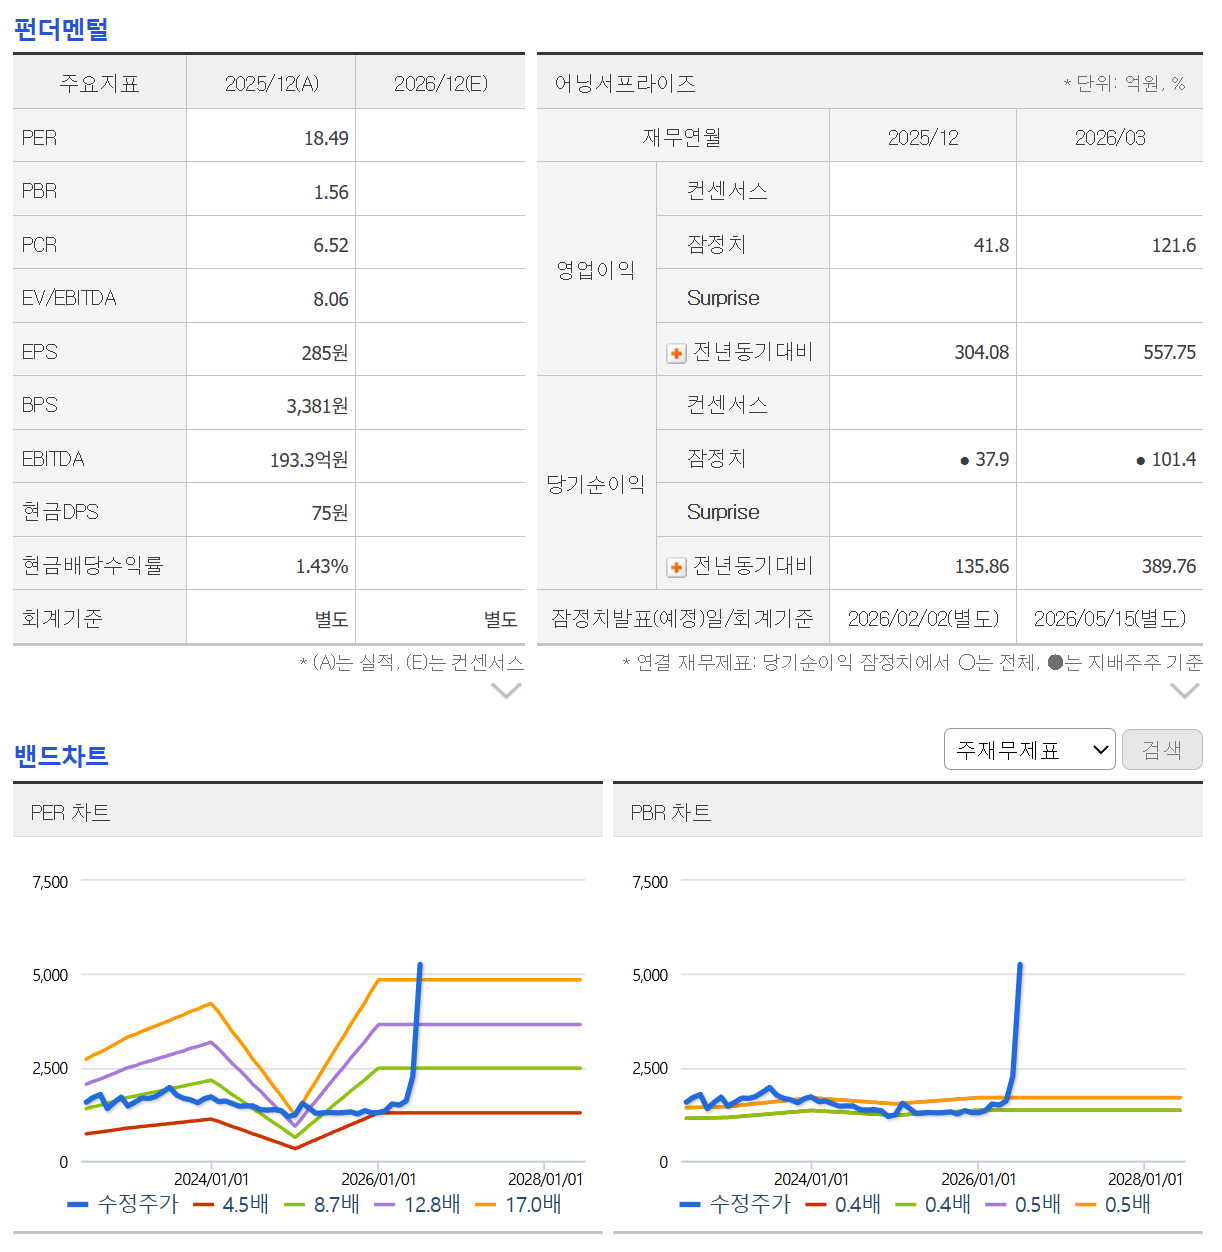Screen dimensions: 1222x1252
Task: Toggle 12.8배 legend in PER chart
Action: [x=417, y=1204]
